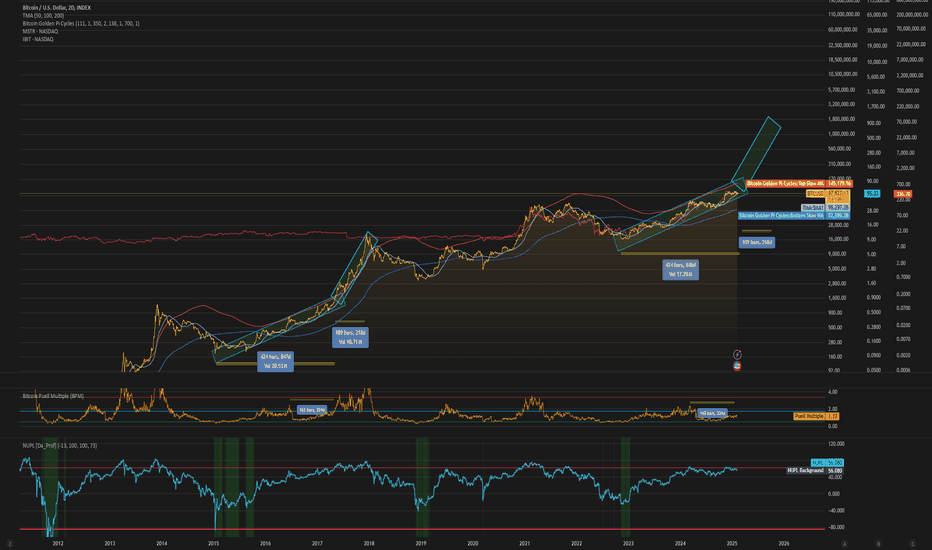This screenshot has width=932, height=550.
Task: Click the lightning bolt event icon
Action: (x=737, y=354)
